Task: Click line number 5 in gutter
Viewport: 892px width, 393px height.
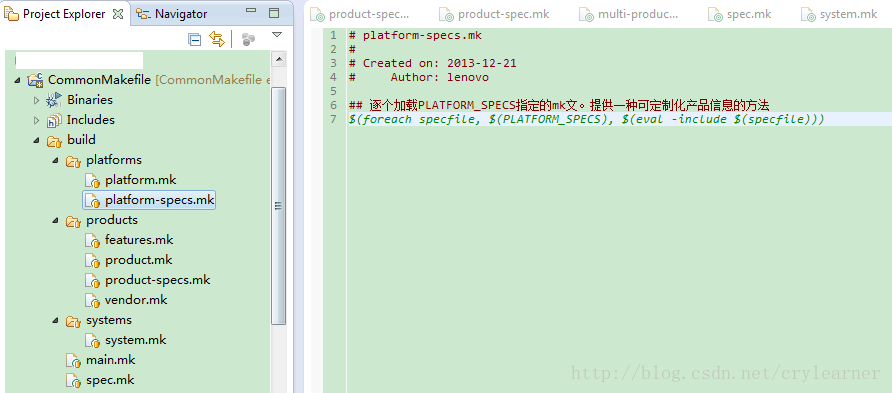Action: [333, 91]
